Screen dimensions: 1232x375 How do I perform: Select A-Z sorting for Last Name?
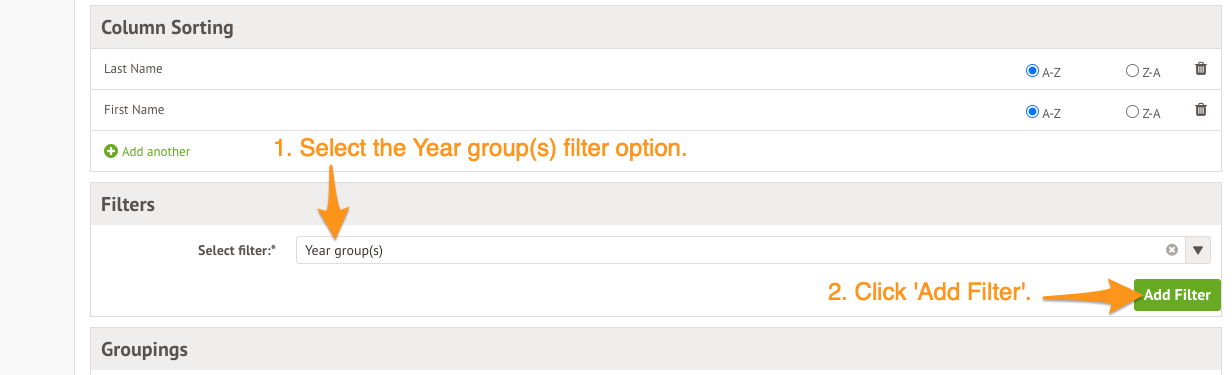point(1032,71)
